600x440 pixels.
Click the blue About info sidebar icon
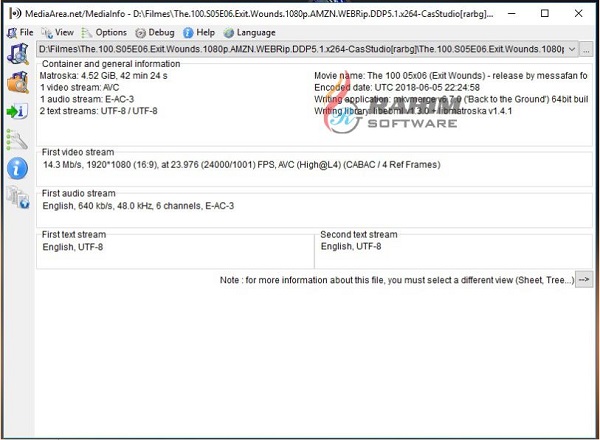point(17,168)
